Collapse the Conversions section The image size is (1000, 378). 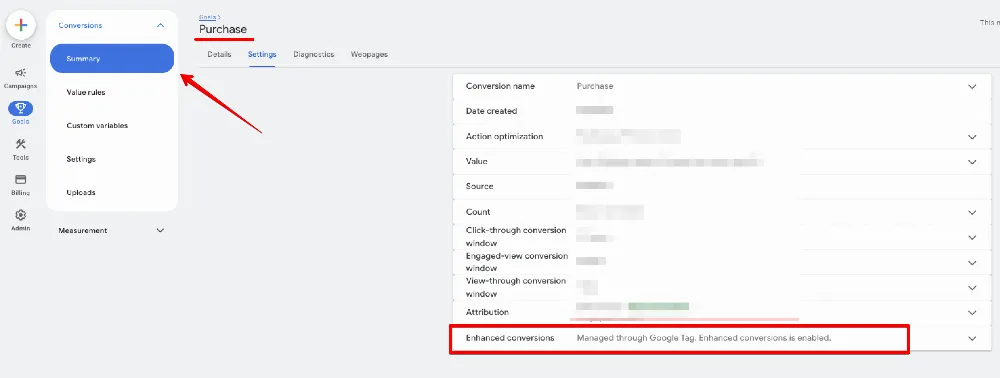[x=160, y=25]
